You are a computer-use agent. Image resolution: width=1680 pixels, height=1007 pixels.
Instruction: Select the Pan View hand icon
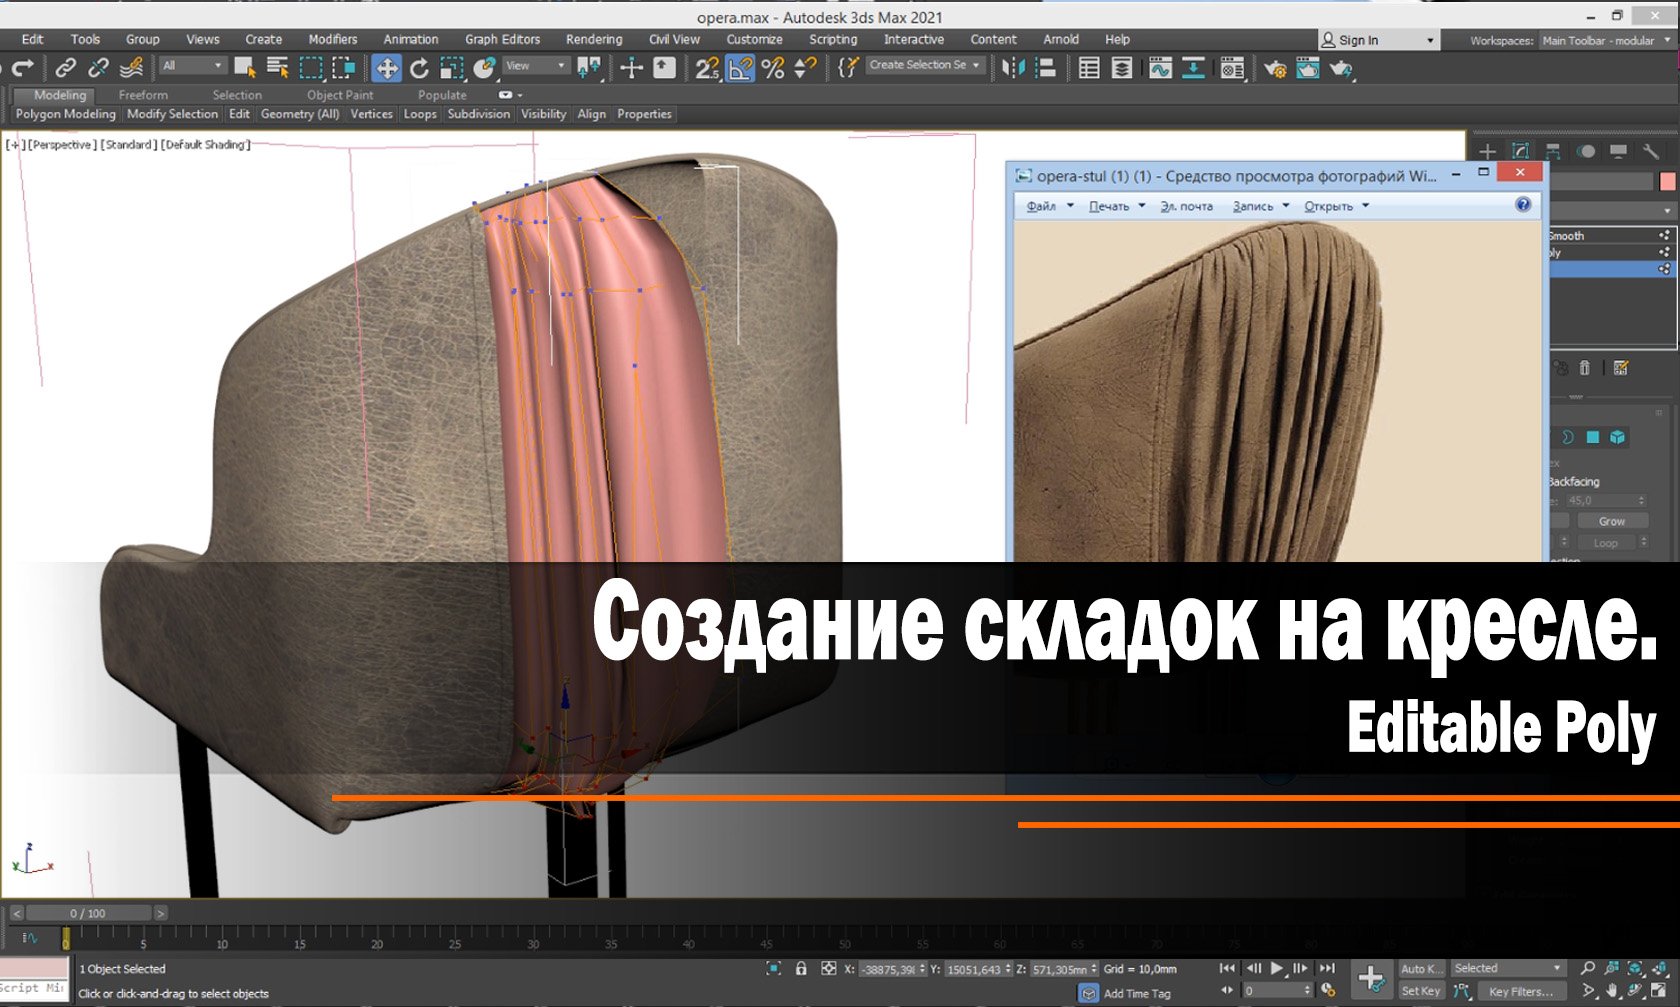pos(1611,991)
